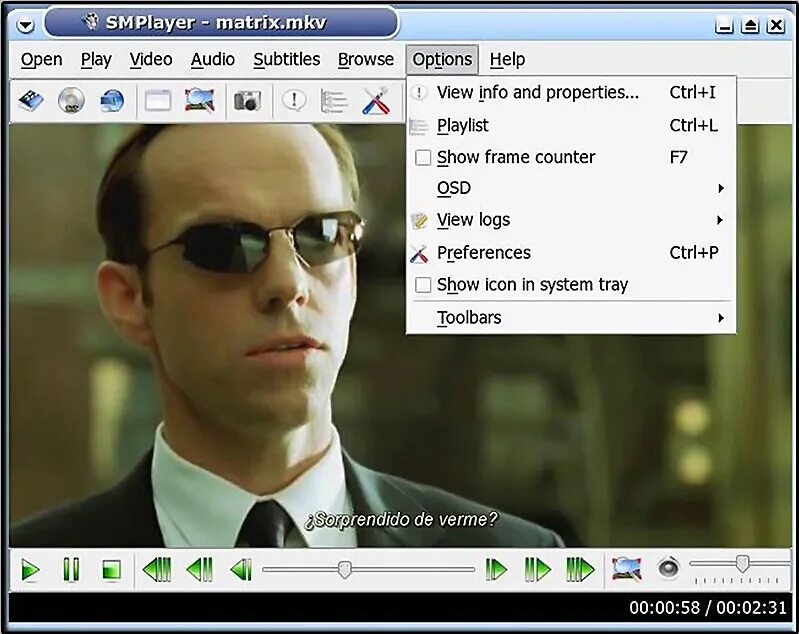Click the seek slider handle
Screen dimensions: 799x634
(345, 569)
